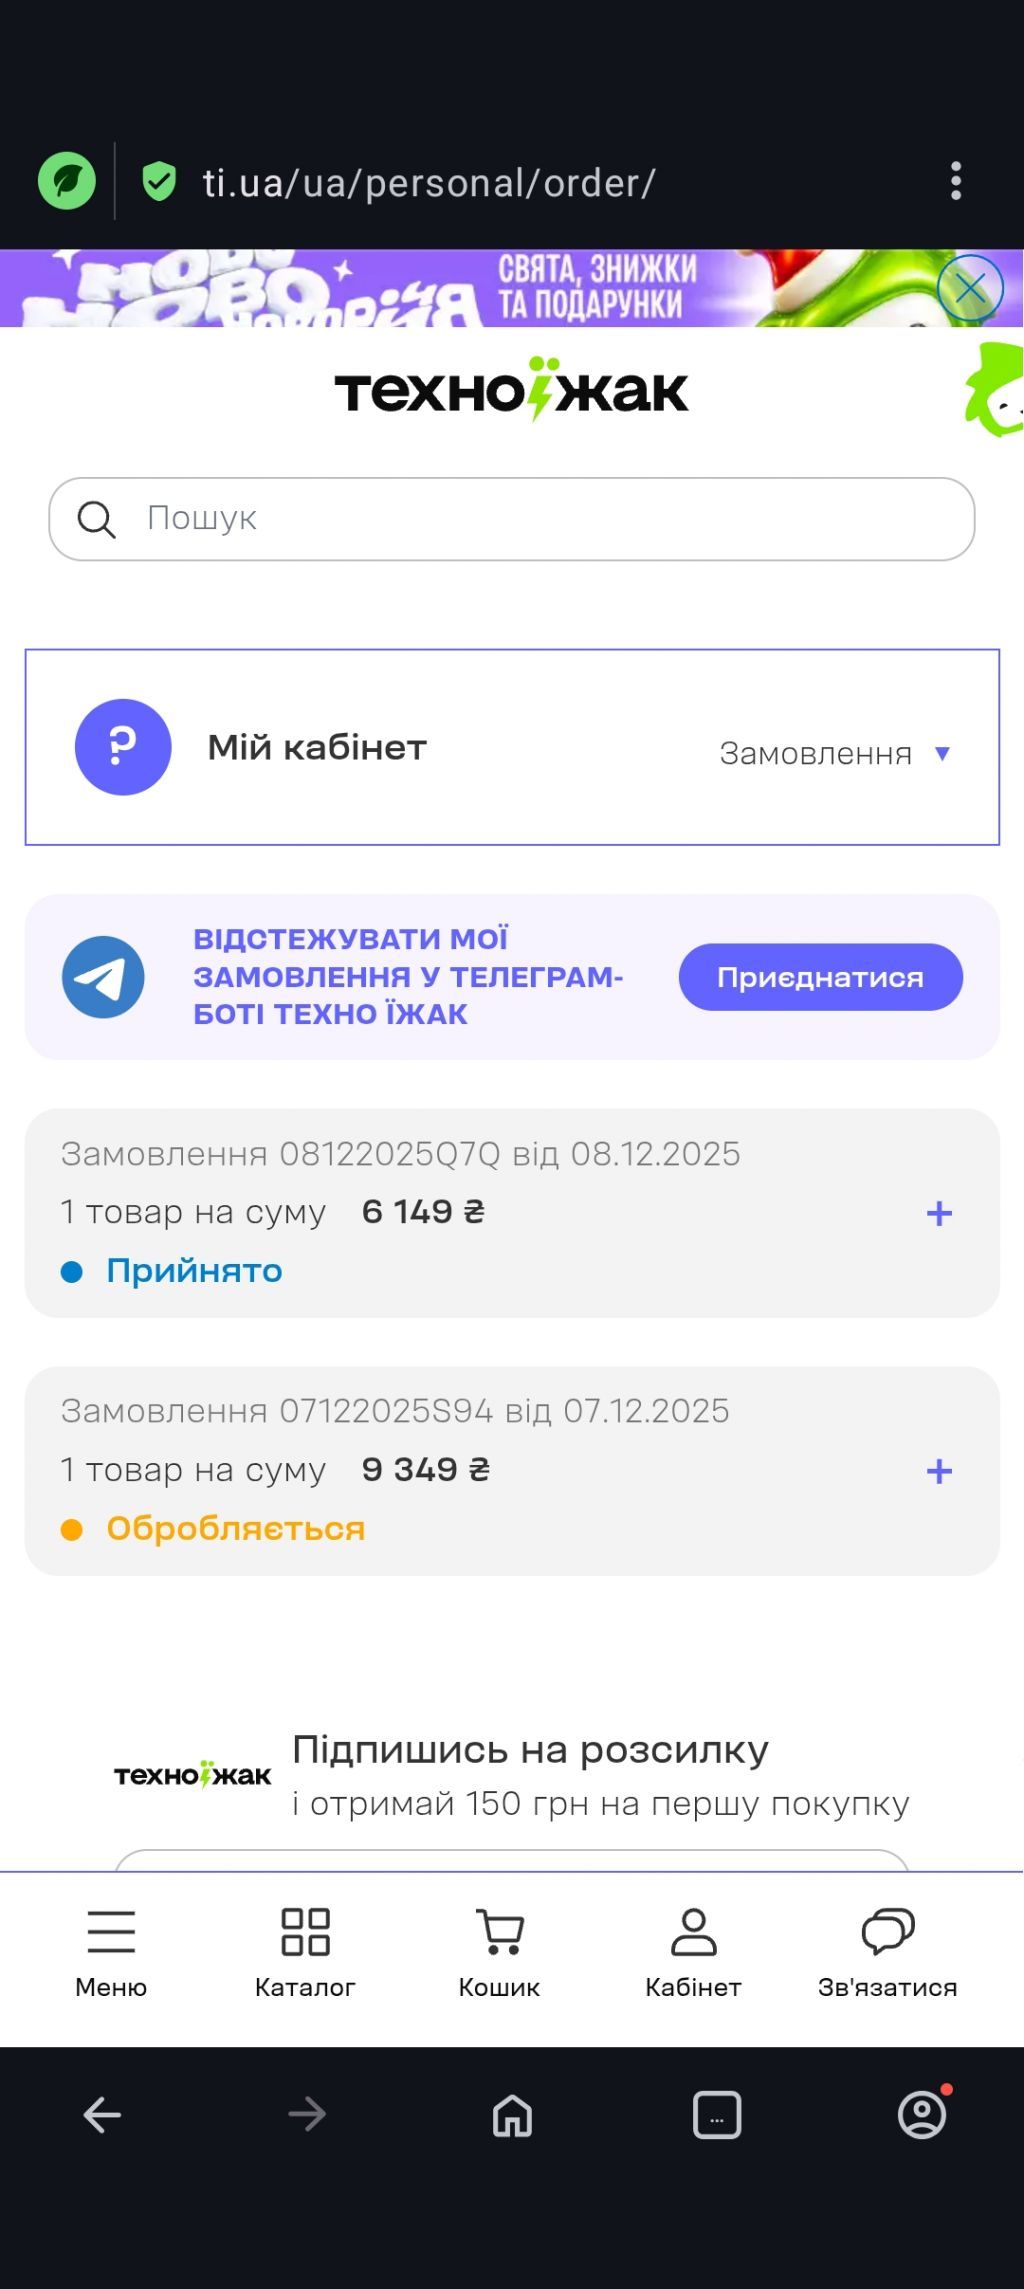Image resolution: width=1024 pixels, height=2289 pixels.
Task: Focus the Пошук search field
Action: [x=540, y=519]
